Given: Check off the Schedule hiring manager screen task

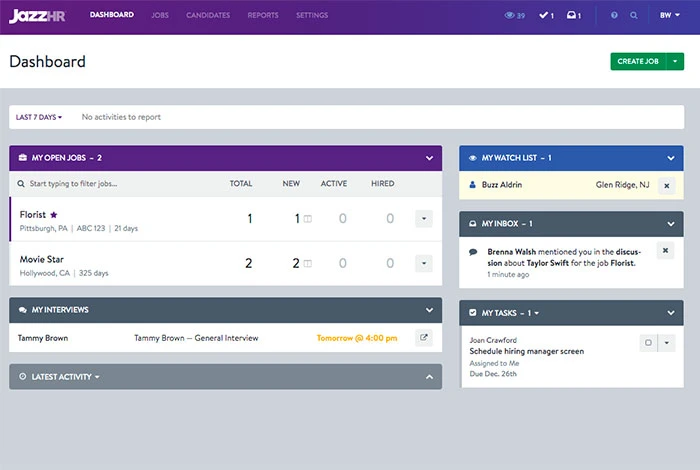Looking at the screenshot, I should point(648,342).
